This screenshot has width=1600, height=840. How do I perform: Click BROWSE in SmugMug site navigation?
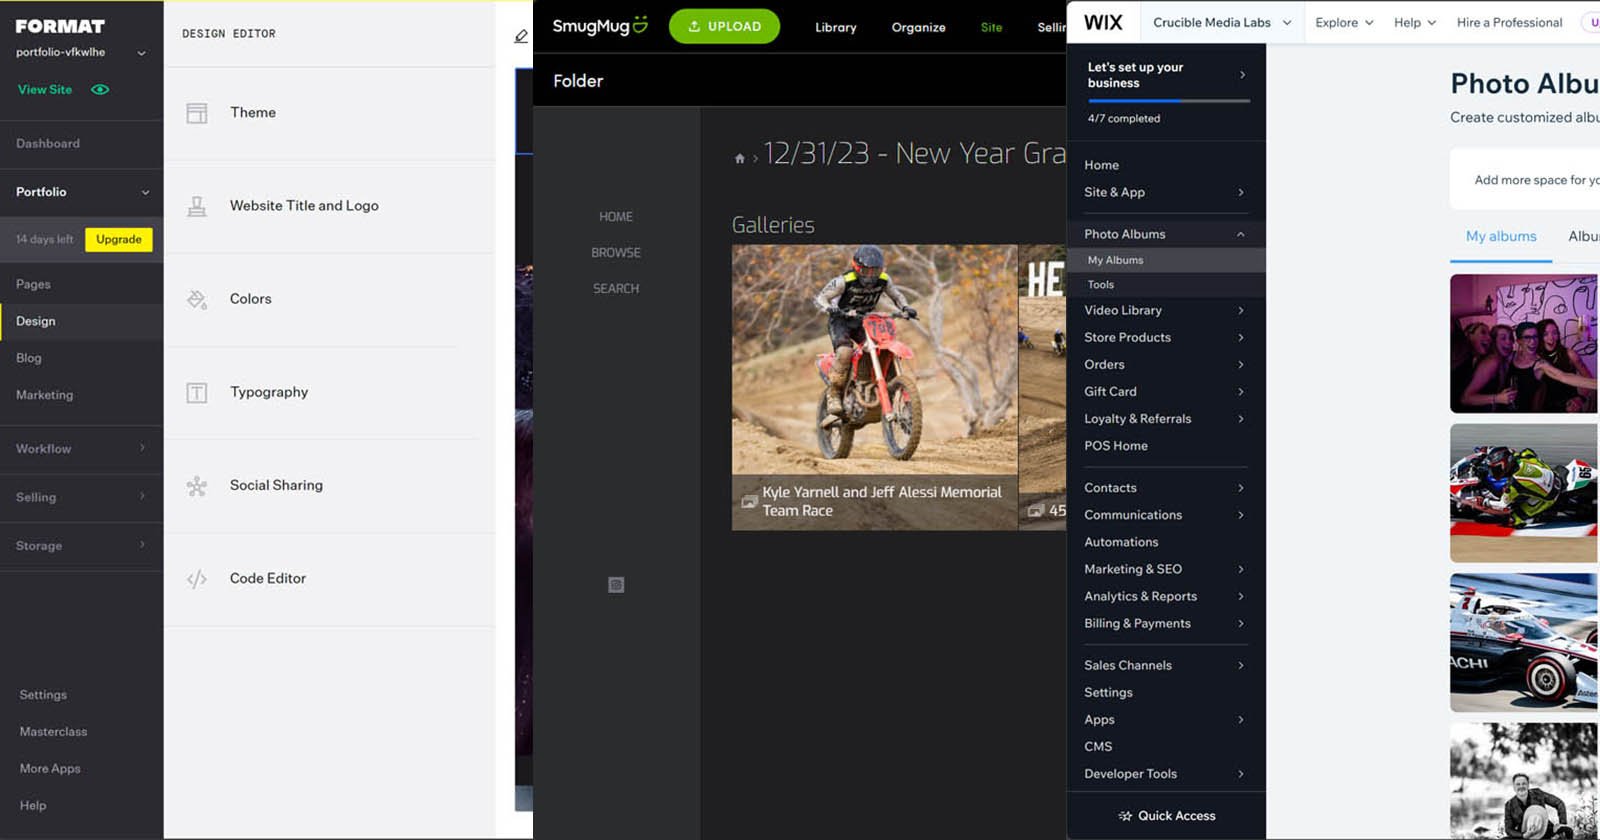(616, 253)
